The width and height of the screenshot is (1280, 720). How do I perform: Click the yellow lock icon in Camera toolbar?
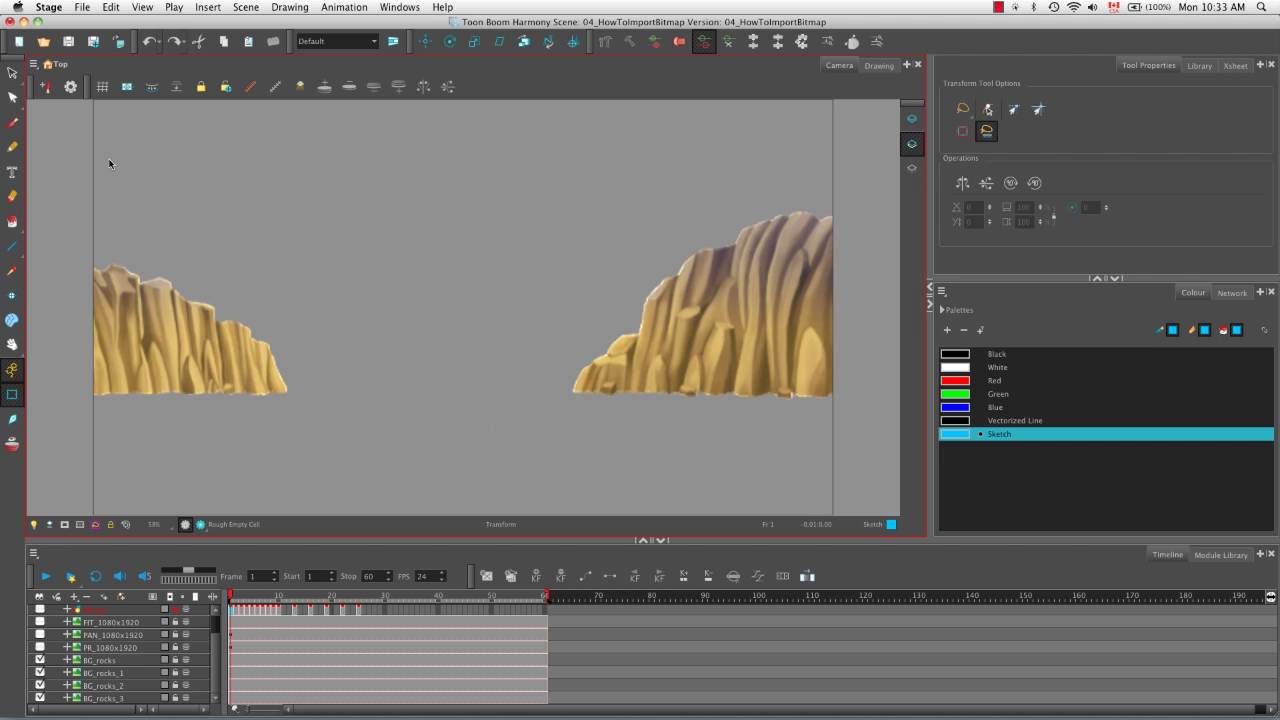click(201, 87)
